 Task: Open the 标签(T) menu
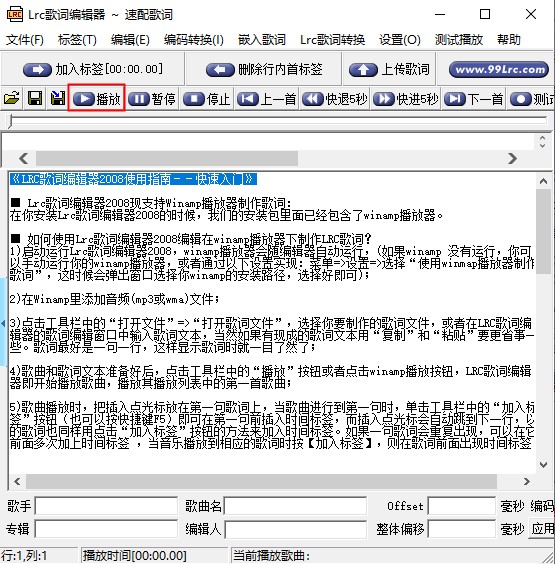click(x=77, y=40)
